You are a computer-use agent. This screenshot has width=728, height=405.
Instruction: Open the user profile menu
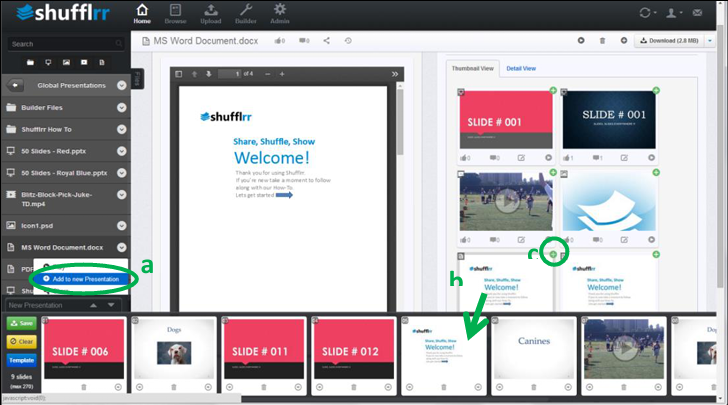click(671, 13)
